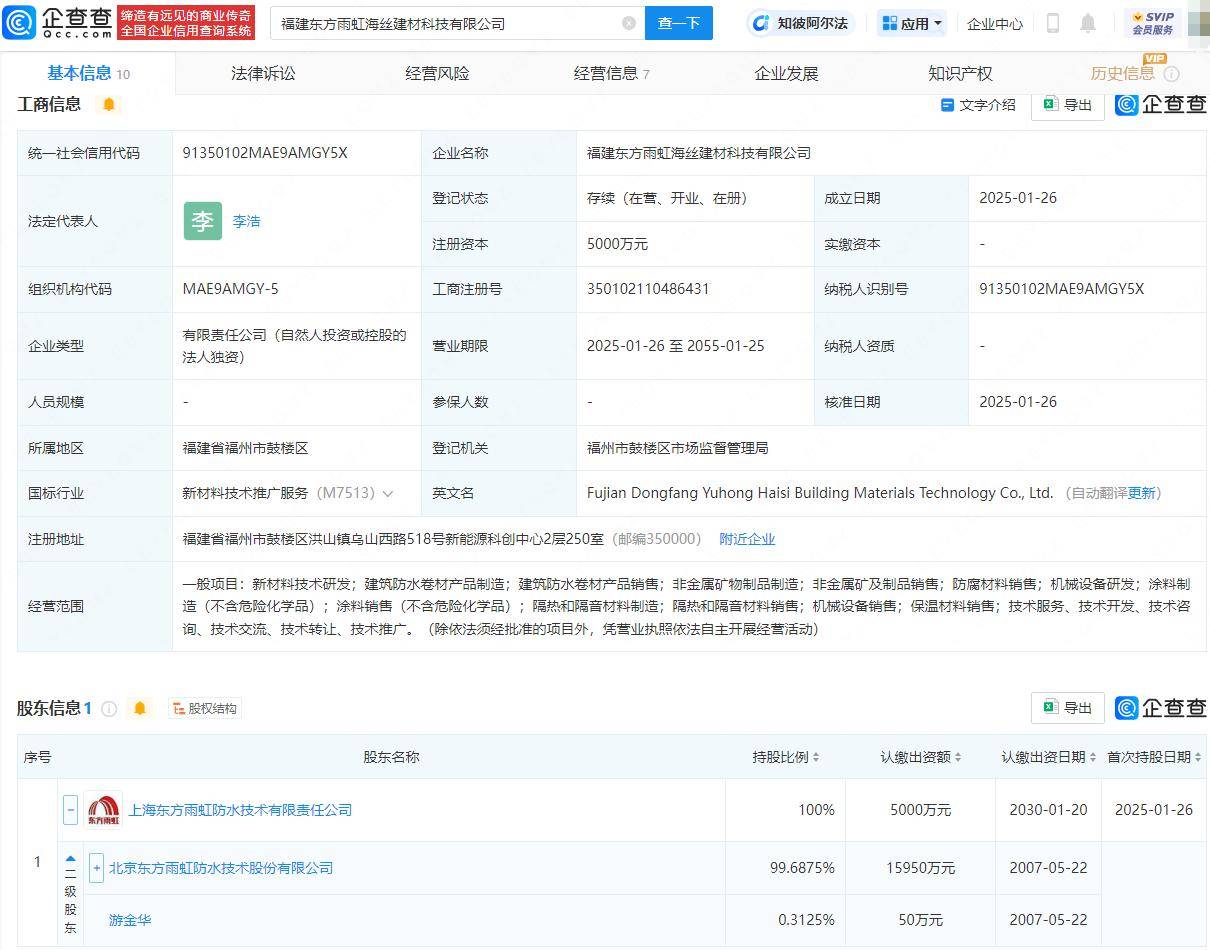Viewport: 1210px width, 950px height.
Task: Expand 北京东方雨虹 shareholder using plus control
Action: pyautogui.click(x=96, y=868)
